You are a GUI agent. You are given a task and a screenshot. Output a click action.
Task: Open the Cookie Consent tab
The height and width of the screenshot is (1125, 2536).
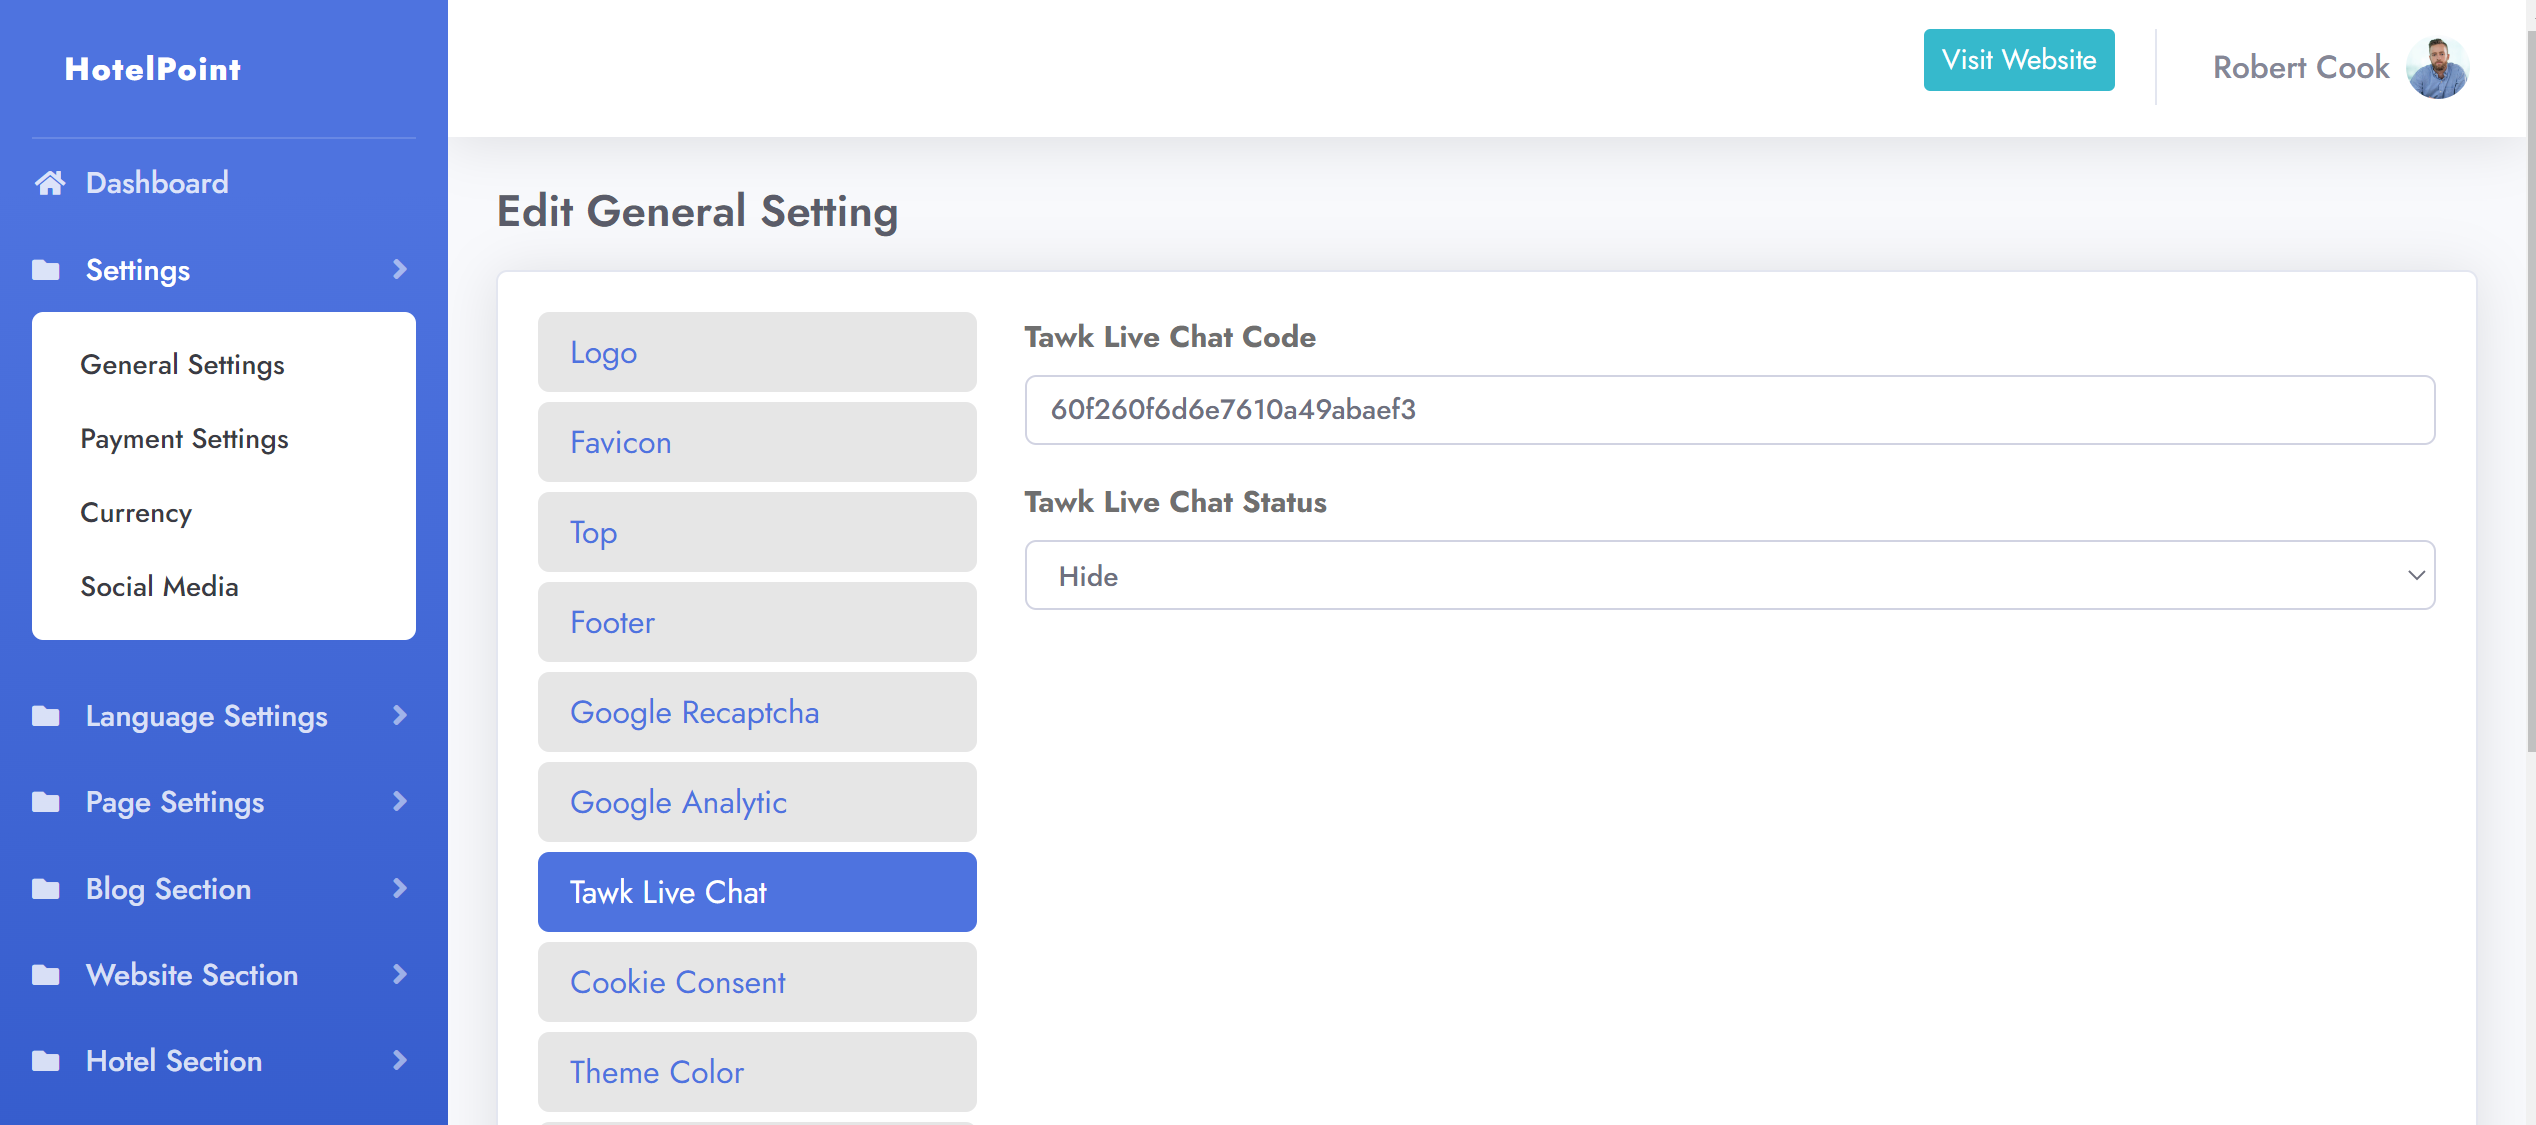tap(756, 982)
